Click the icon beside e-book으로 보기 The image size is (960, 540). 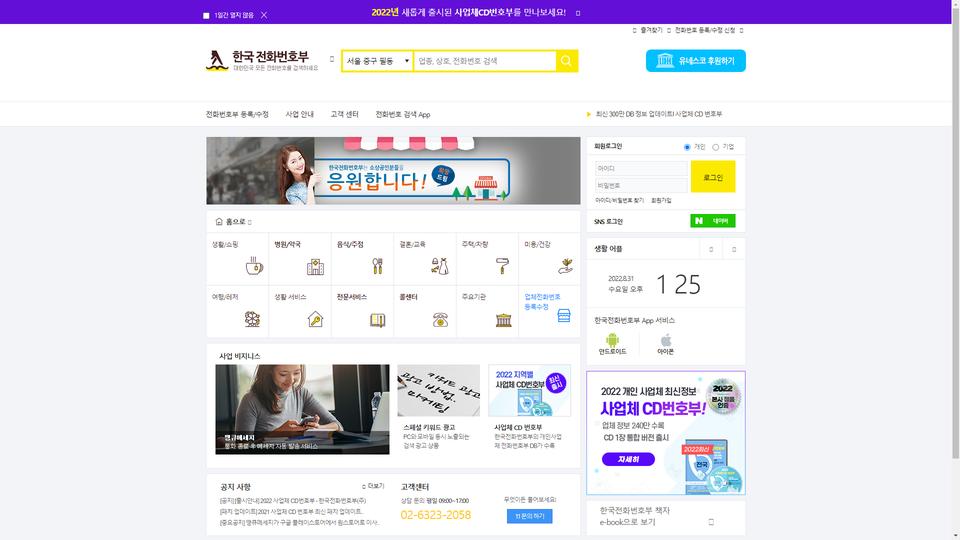pos(711,522)
